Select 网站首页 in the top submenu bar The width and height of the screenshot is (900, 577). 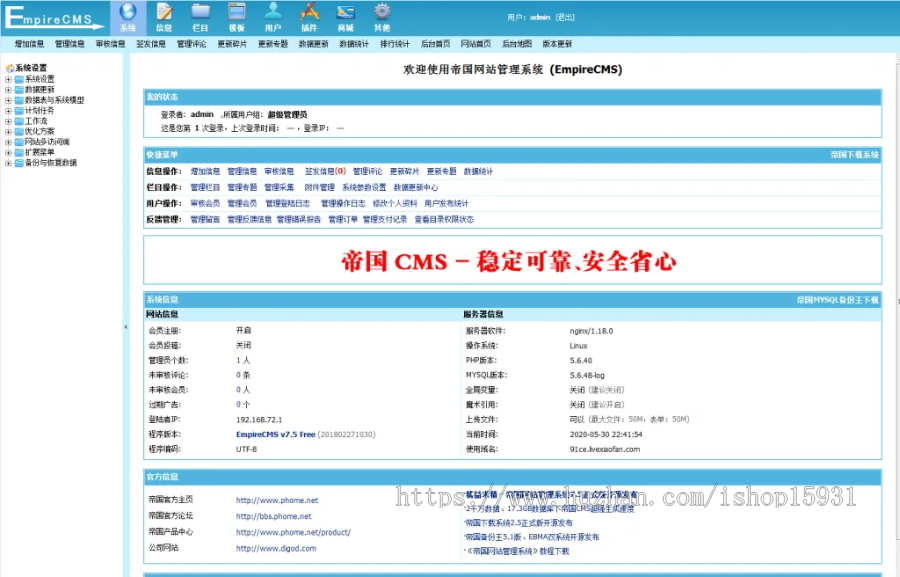(476, 44)
